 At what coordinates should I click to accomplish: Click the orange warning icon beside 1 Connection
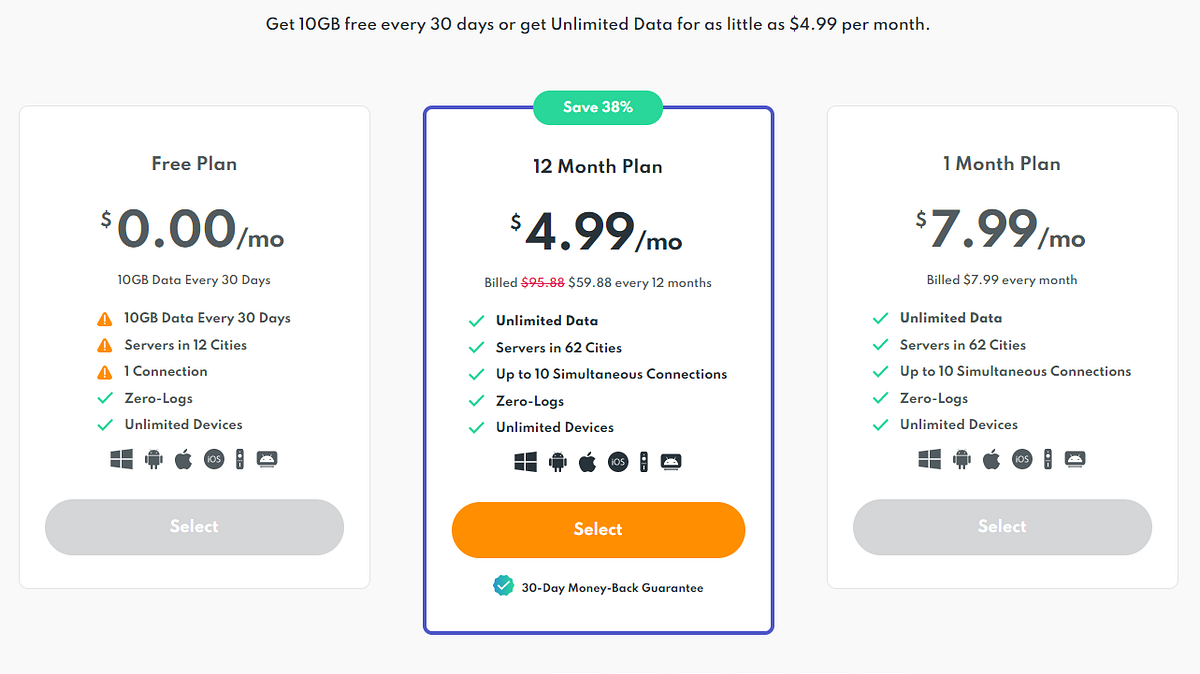pos(104,372)
